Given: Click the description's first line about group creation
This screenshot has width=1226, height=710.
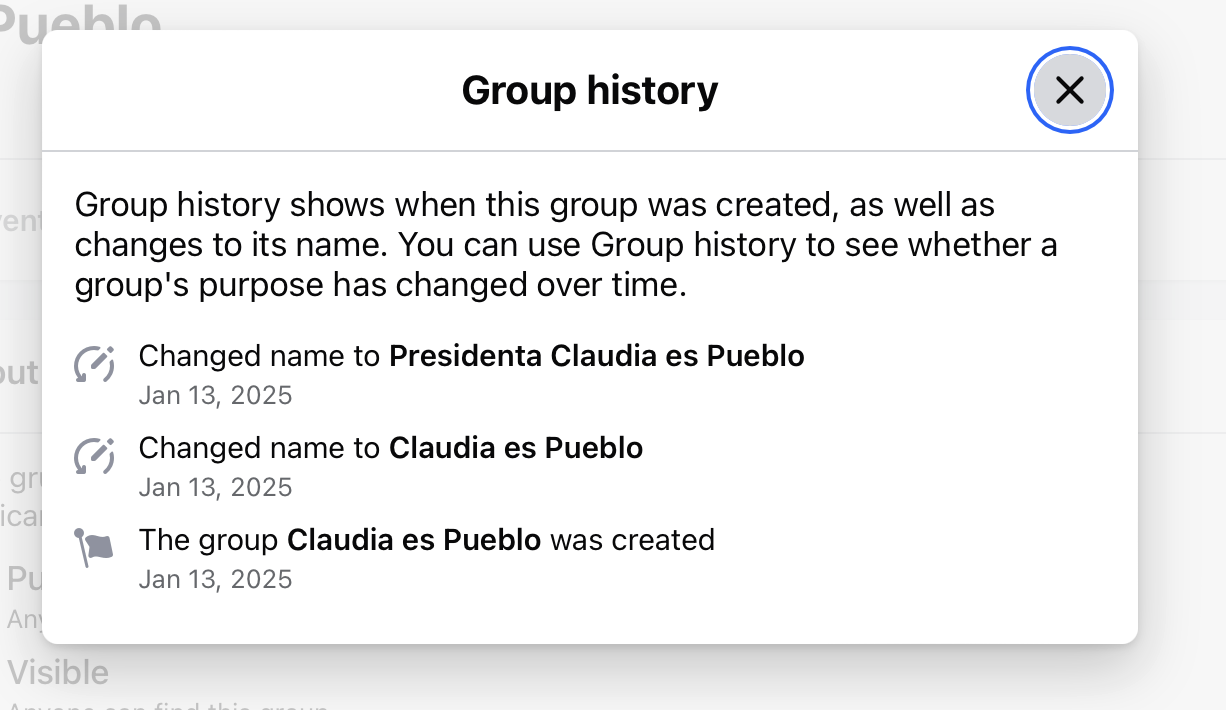Looking at the screenshot, I should (534, 205).
